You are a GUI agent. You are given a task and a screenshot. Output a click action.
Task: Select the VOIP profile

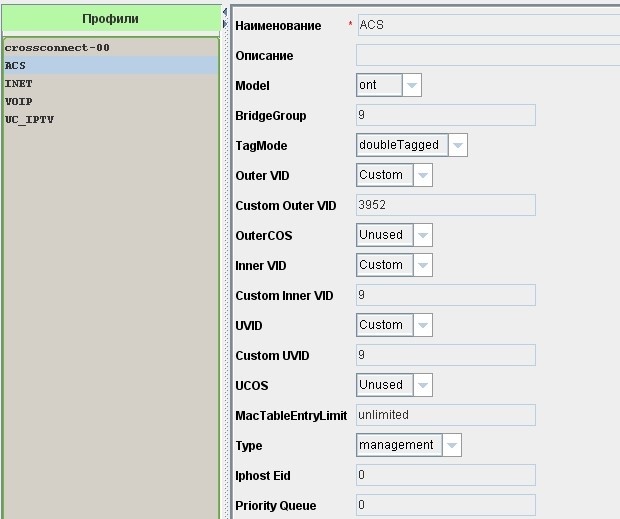coord(19,102)
